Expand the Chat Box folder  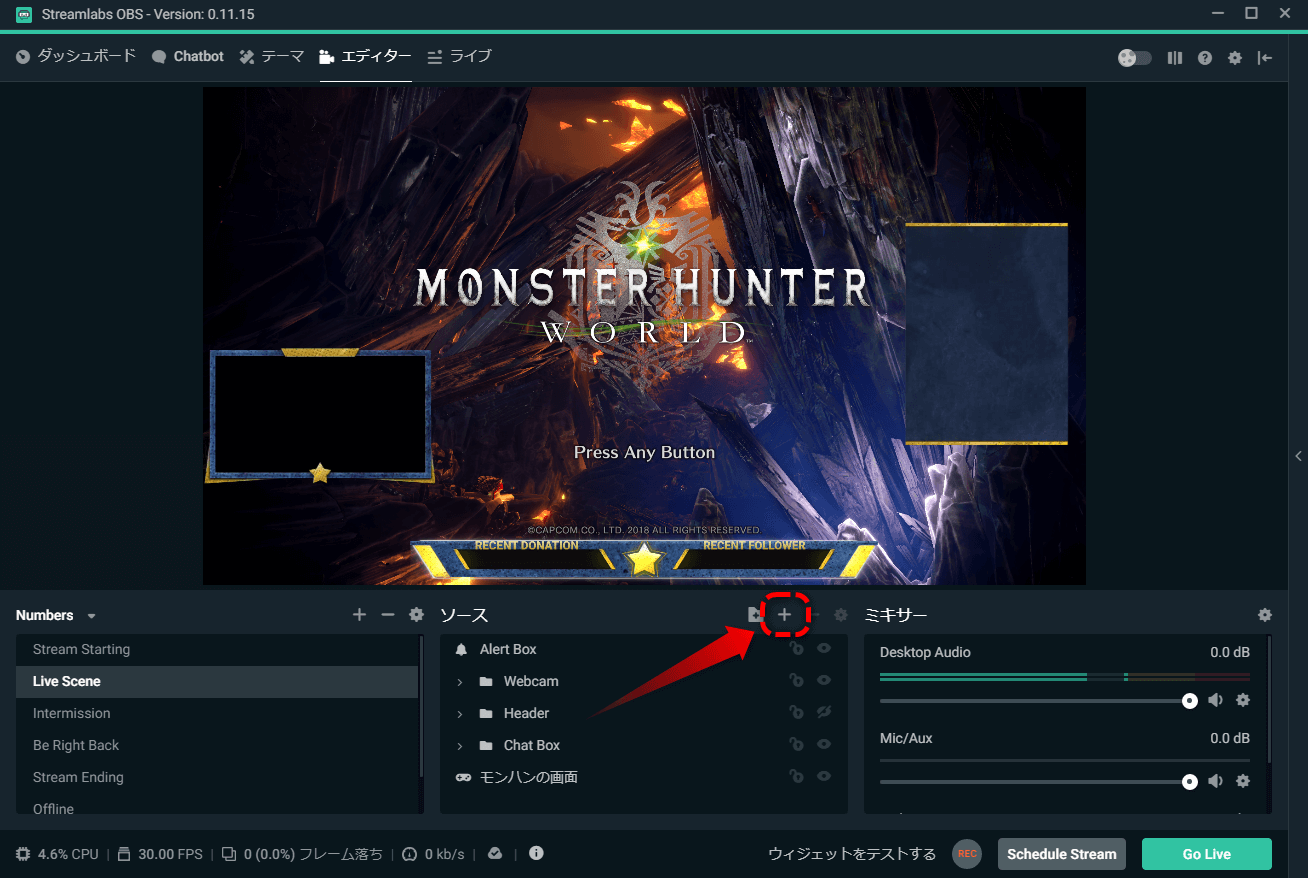click(460, 746)
